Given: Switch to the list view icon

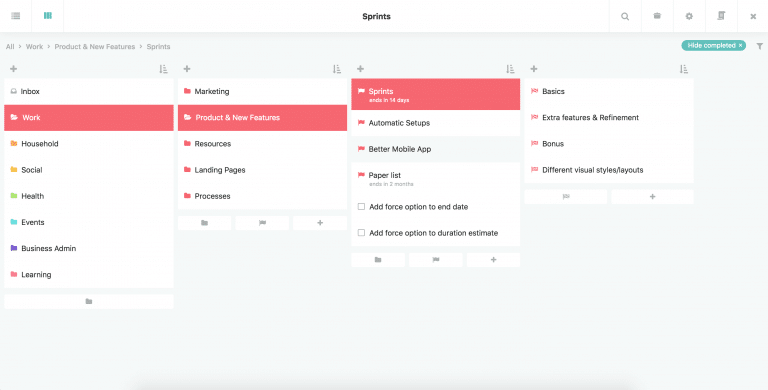Looking at the screenshot, I should [16, 16].
